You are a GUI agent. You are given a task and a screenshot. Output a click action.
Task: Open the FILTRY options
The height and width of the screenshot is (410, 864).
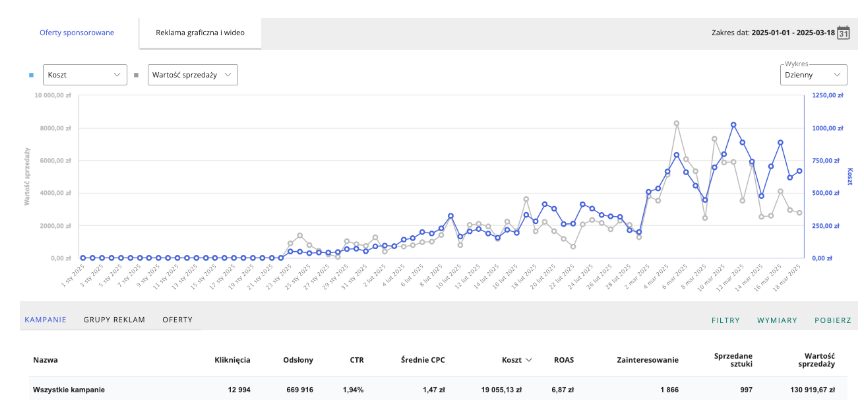click(725, 320)
